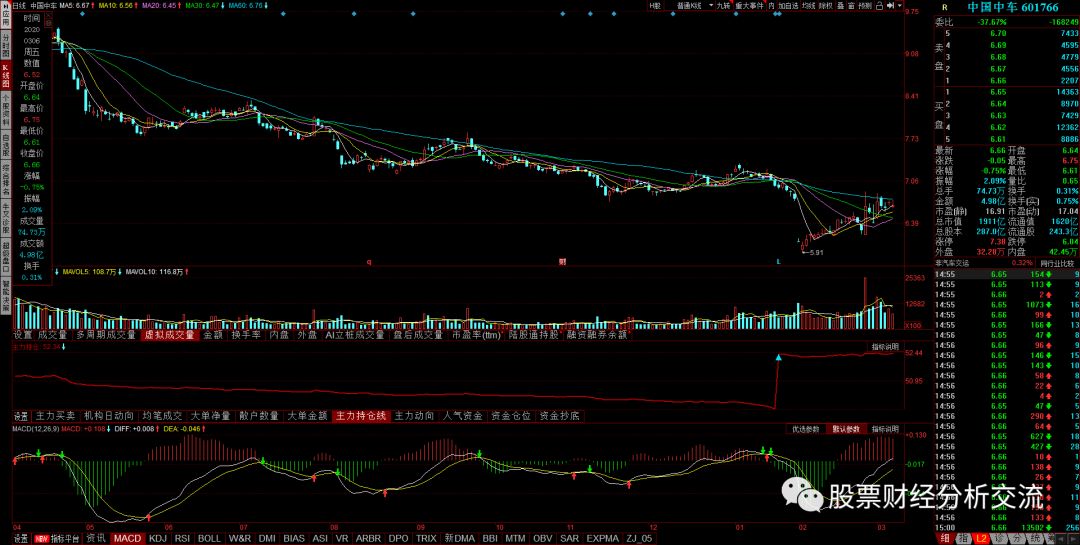Click the 同行业比较 link

coord(1059,263)
